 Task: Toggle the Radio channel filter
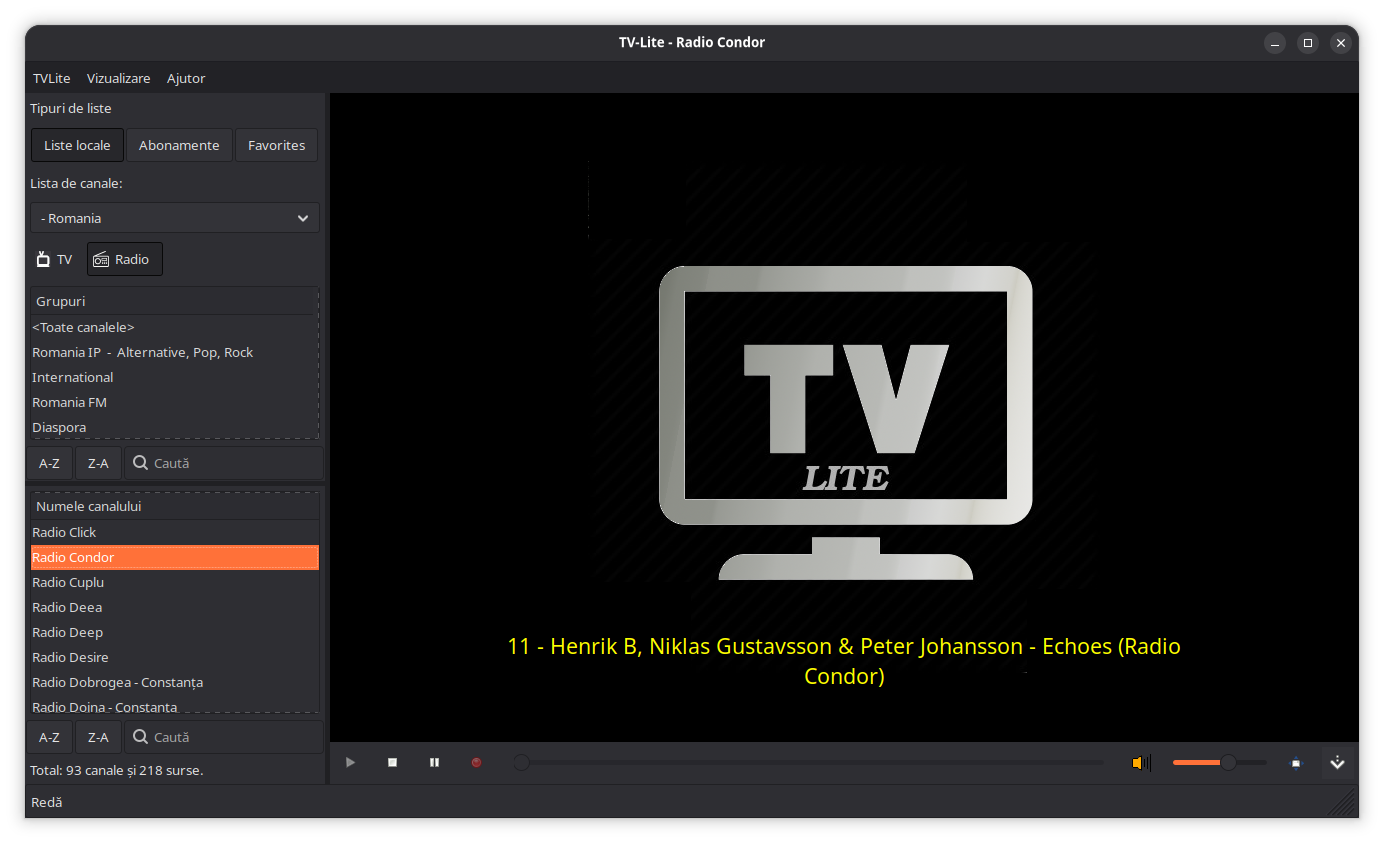coord(124,260)
